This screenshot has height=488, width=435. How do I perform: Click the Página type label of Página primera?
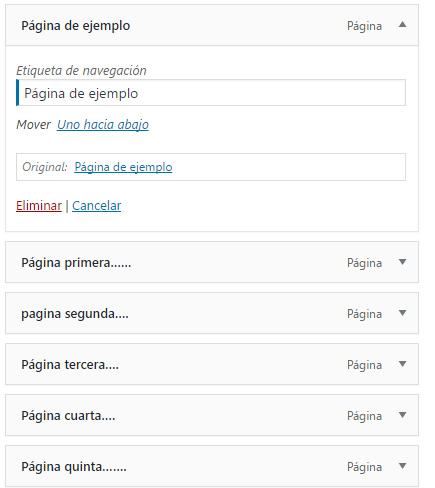[x=364, y=263]
